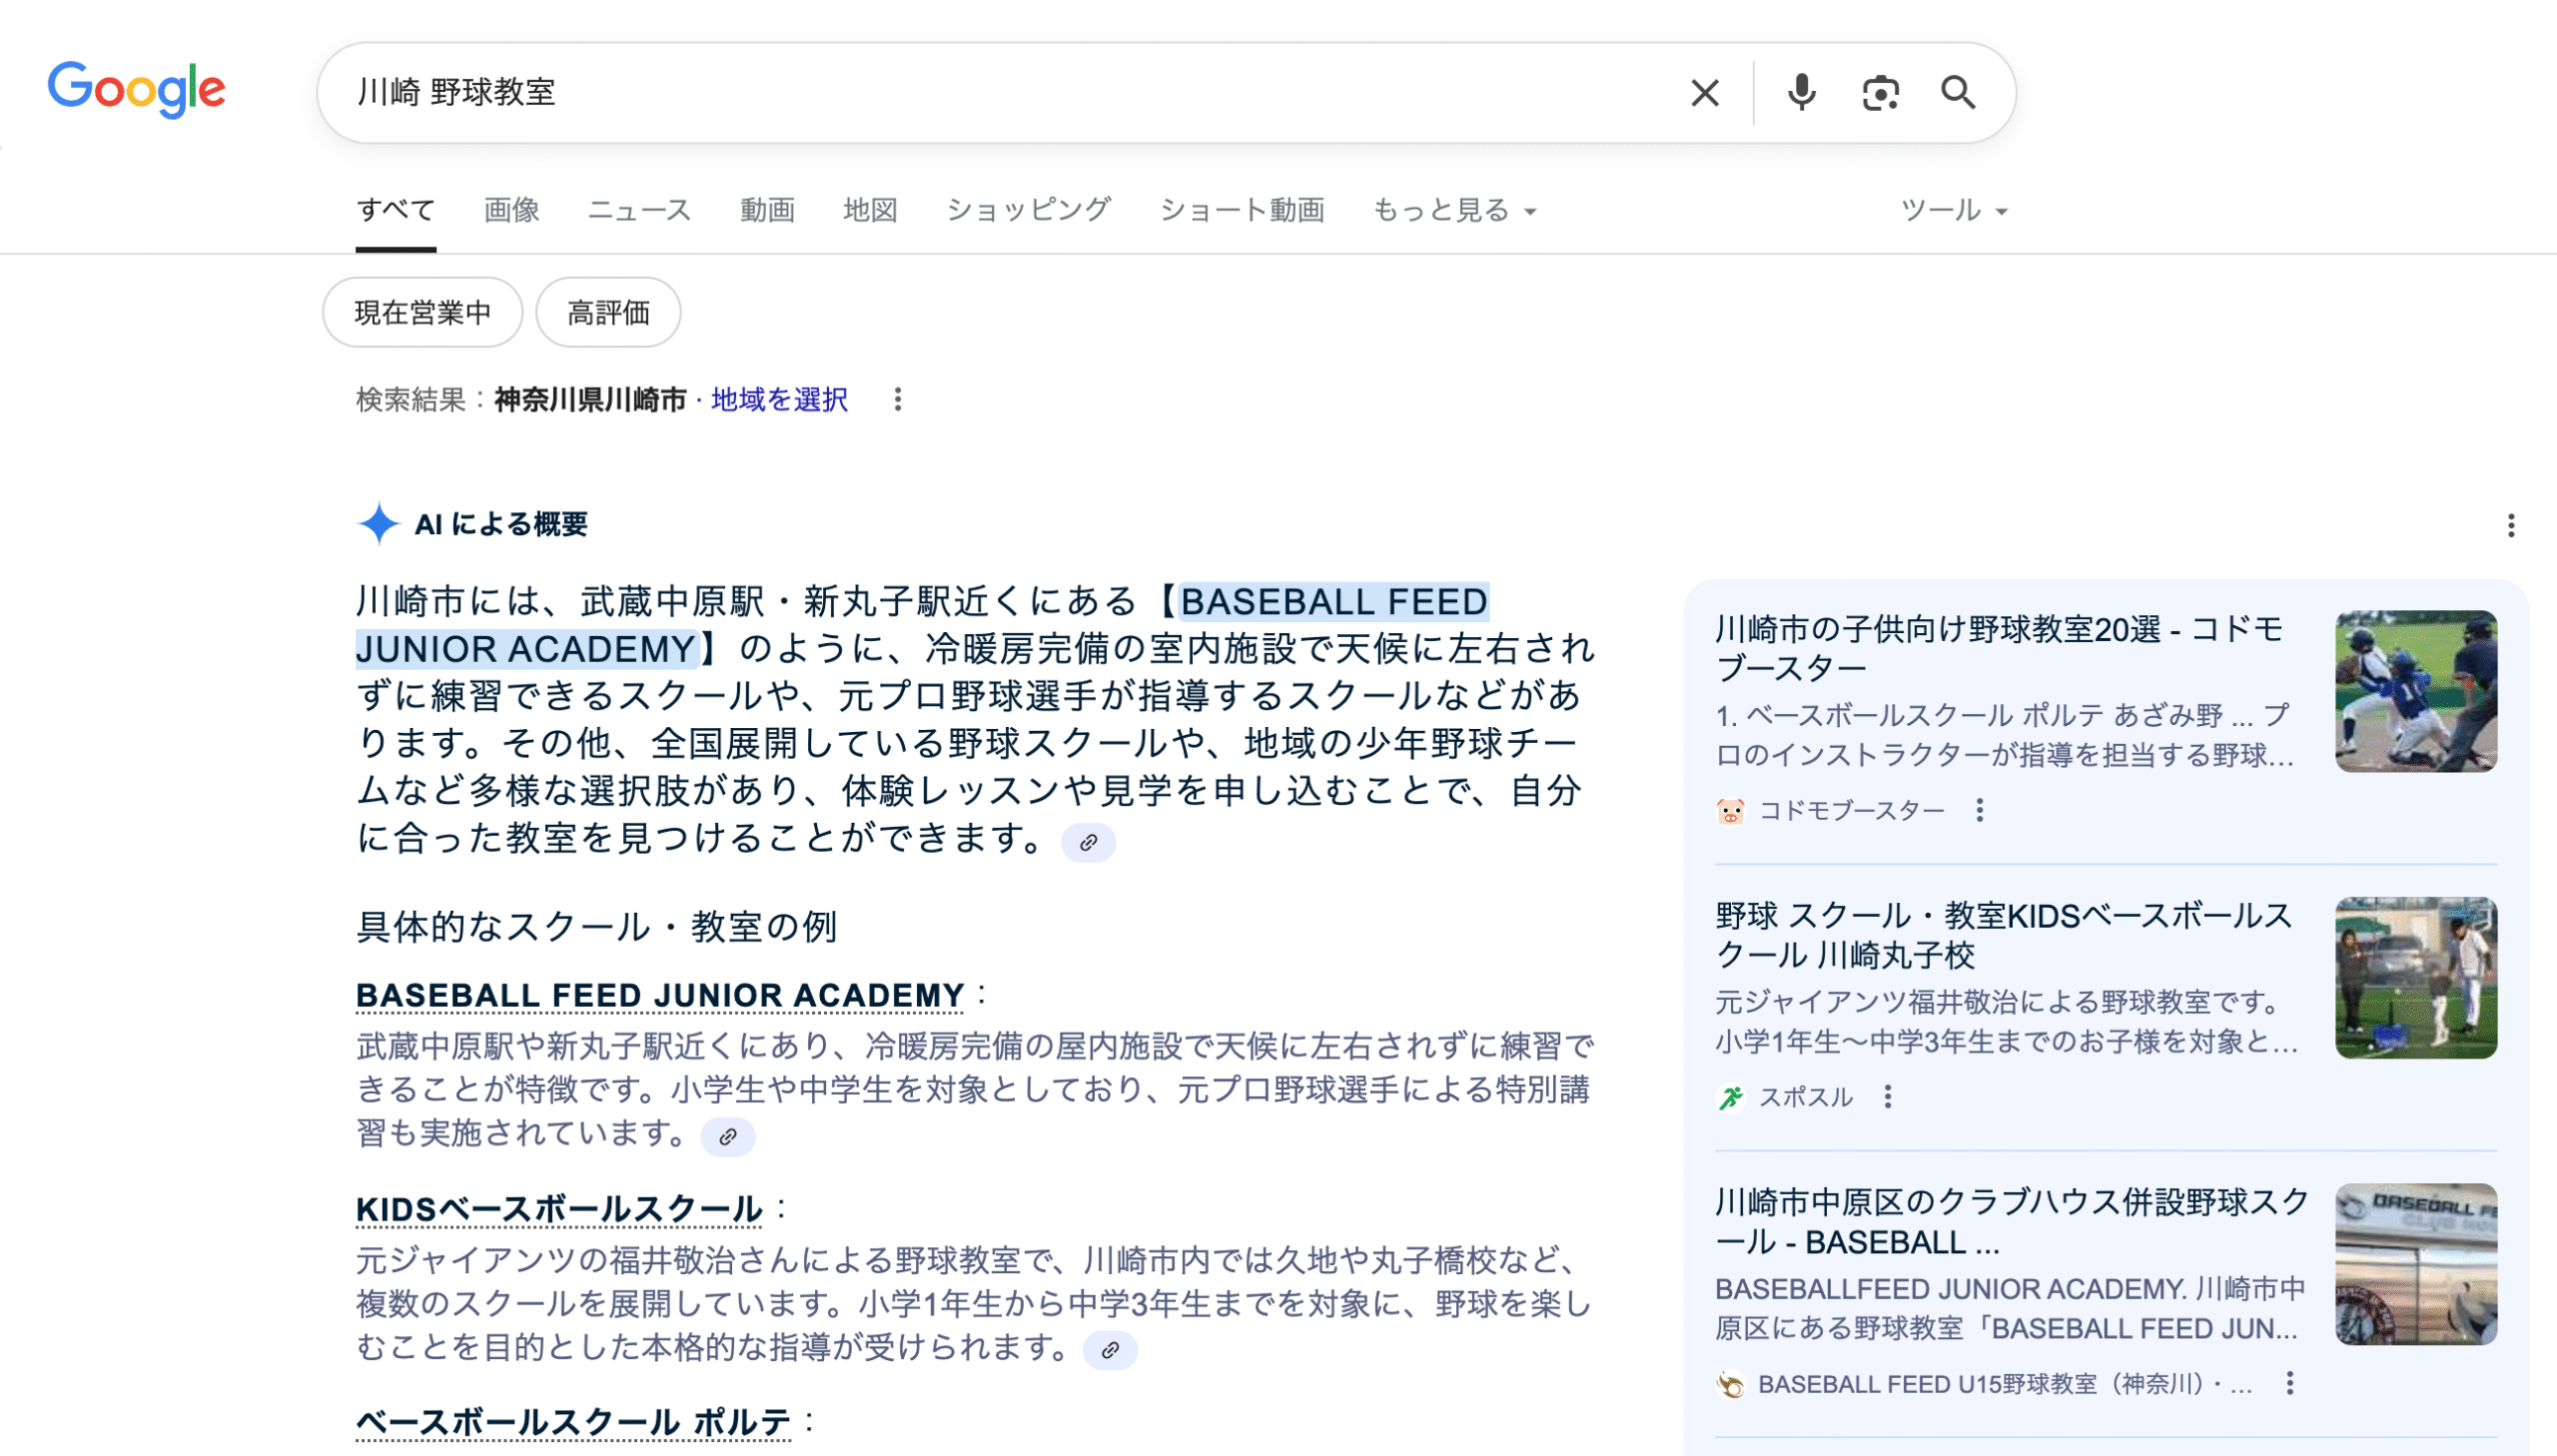
Task: Expand the もっと見る dropdown
Action: point(1453,210)
